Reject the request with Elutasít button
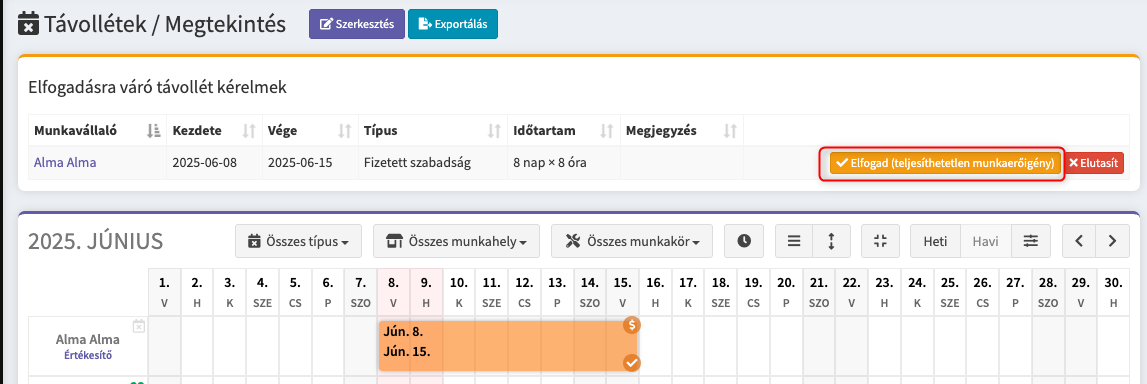1147x384 pixels. coord(1094,163)
